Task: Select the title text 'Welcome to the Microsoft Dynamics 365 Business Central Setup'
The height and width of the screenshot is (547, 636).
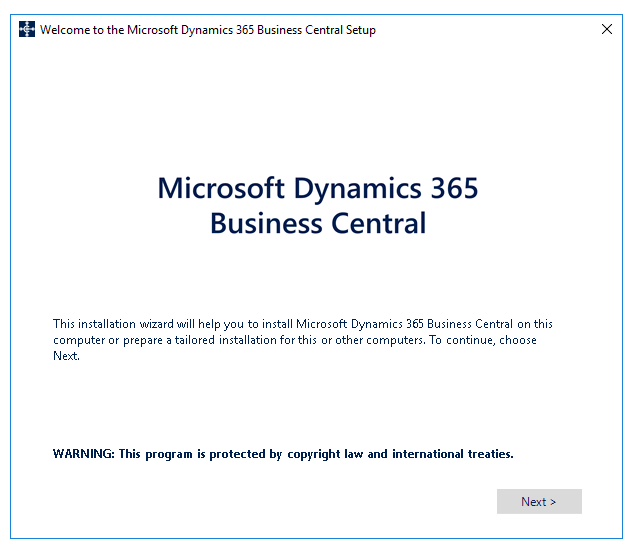Action: 208,30
